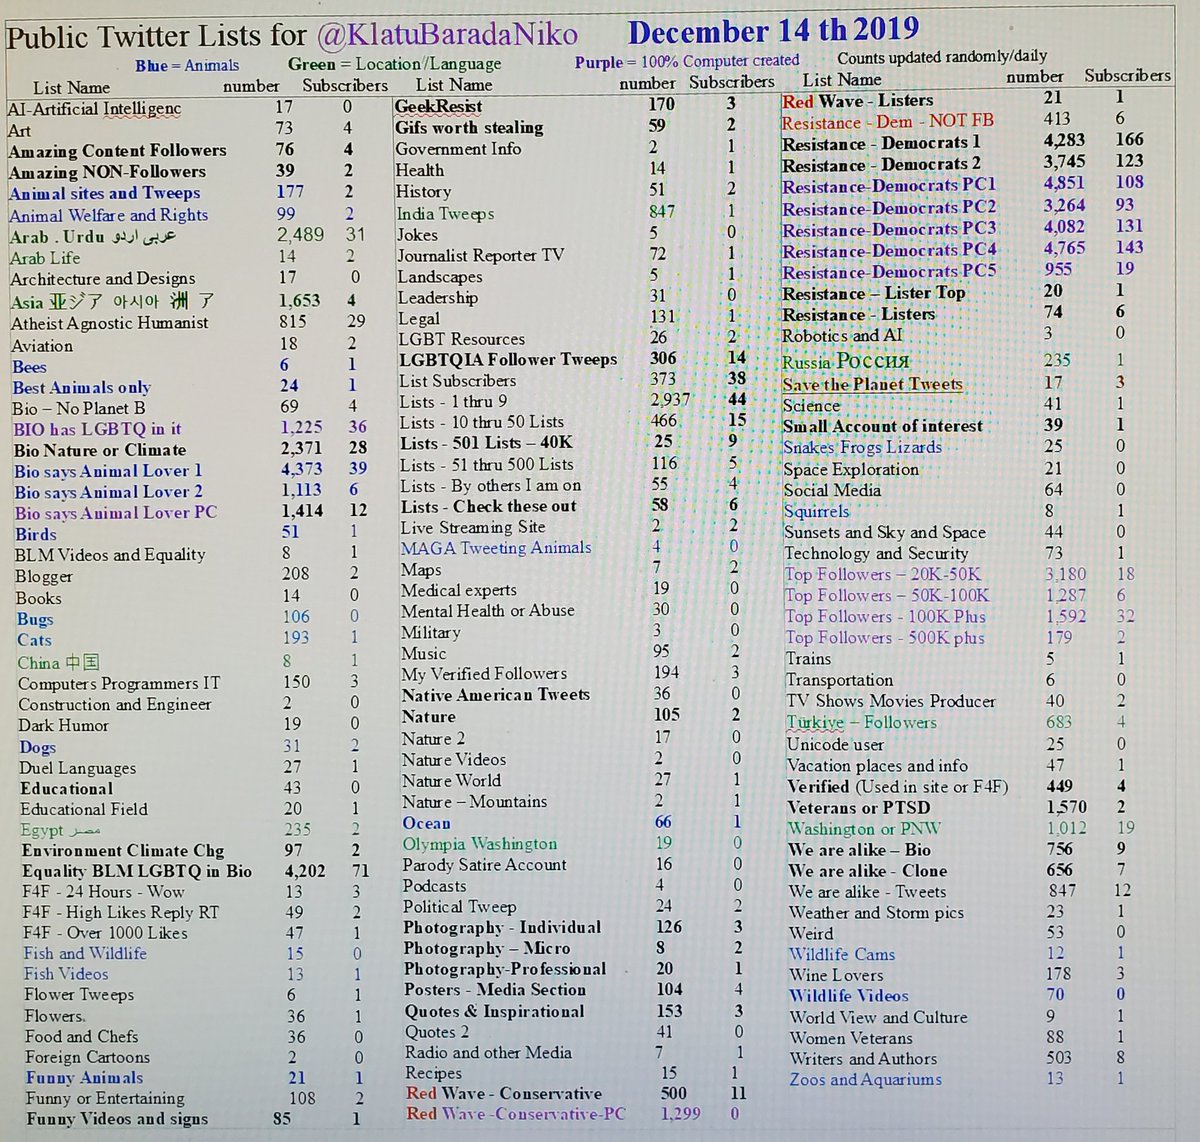Click 'MAGA Tweeting Animals' list name
The height and width of the screenshot is (1142, 1200).
(496, 548)
